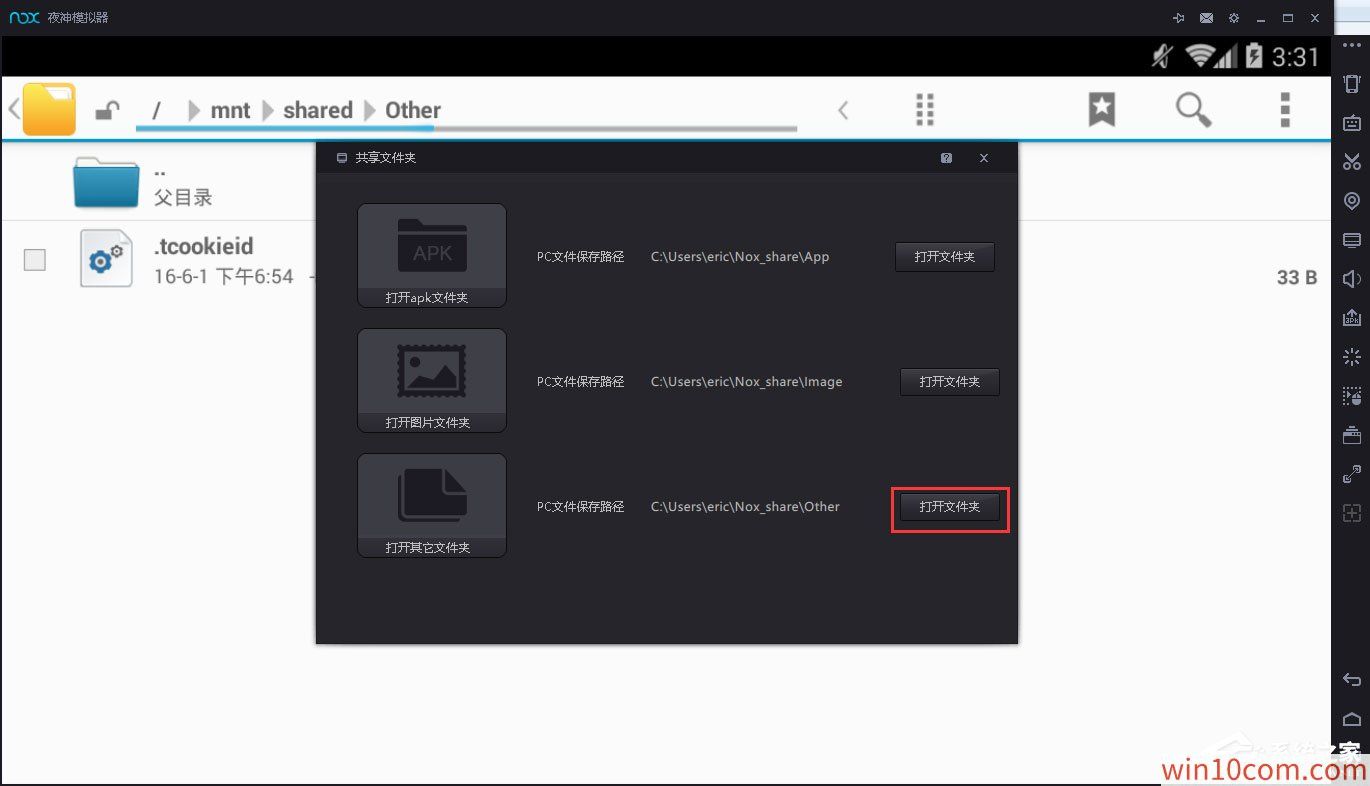Open folder for Nox_share\Image path
1370x786 pixels.
(950, 382)
